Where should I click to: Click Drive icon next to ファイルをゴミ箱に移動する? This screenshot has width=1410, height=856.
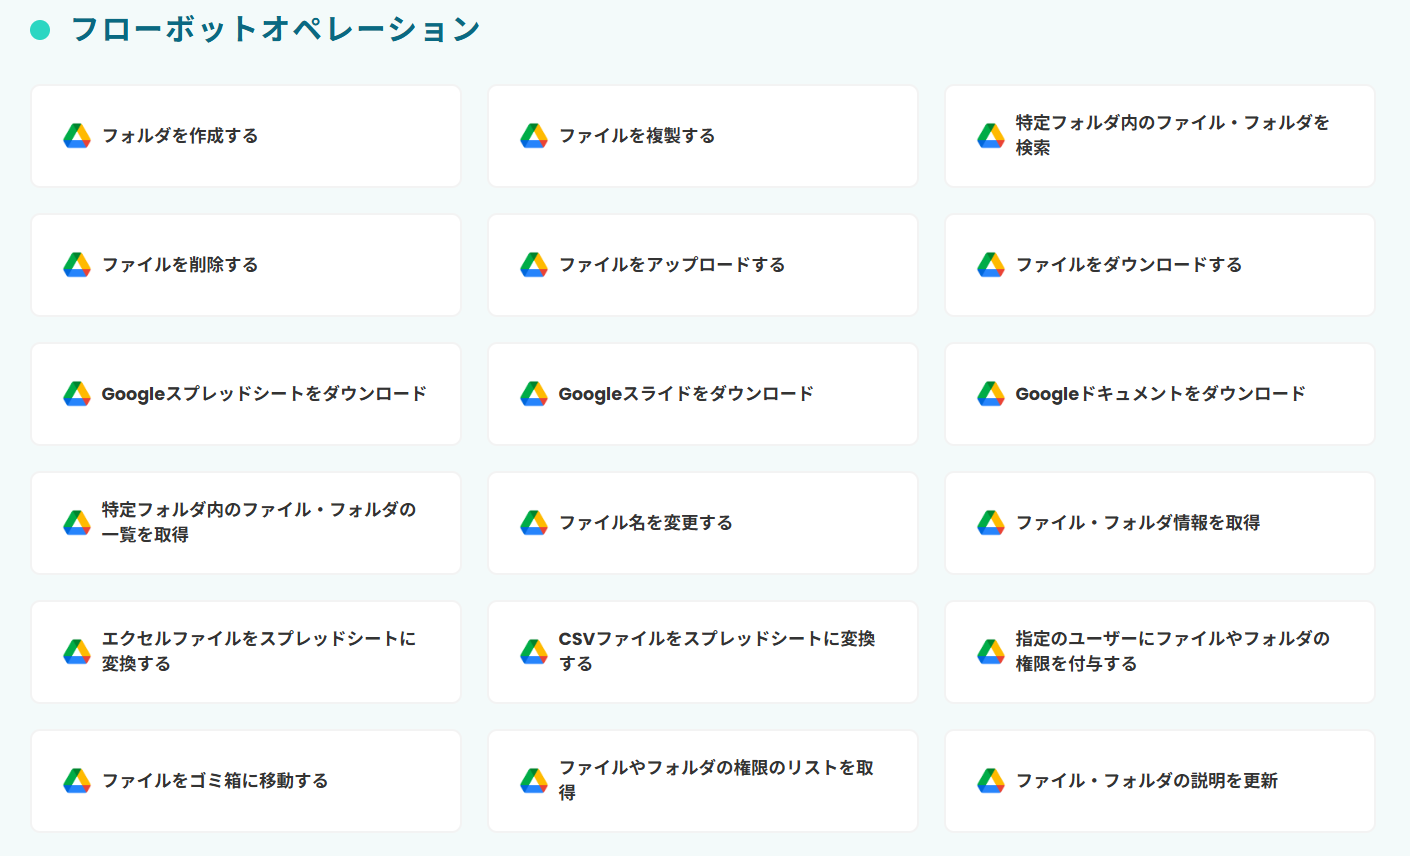click(x=77, y=781)
